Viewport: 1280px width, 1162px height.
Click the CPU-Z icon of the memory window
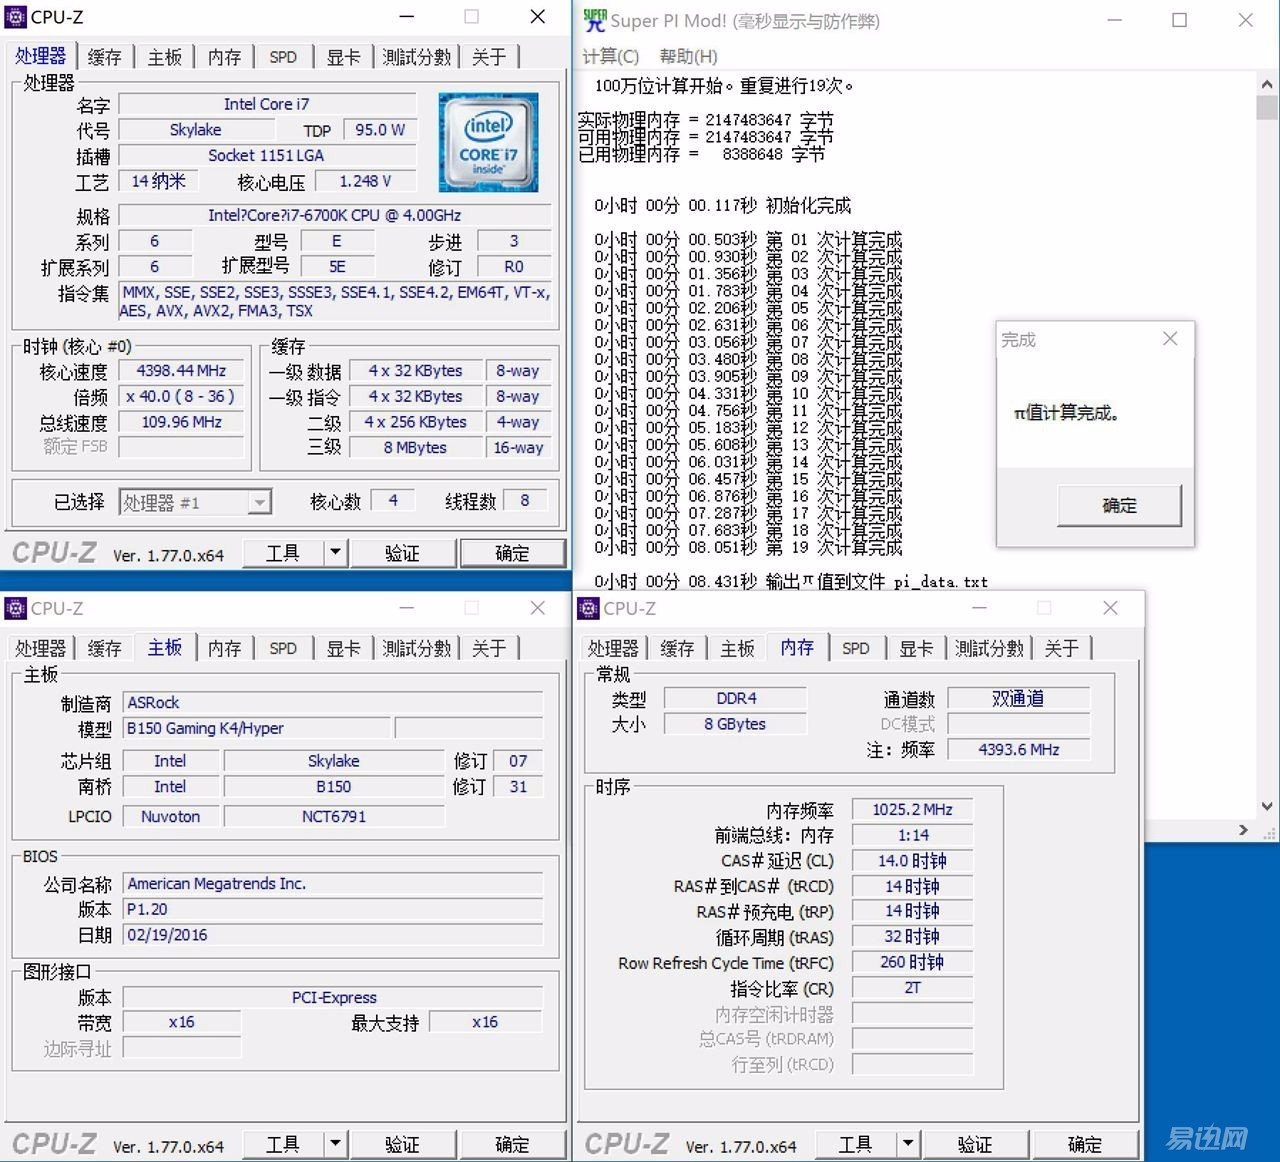589,608
